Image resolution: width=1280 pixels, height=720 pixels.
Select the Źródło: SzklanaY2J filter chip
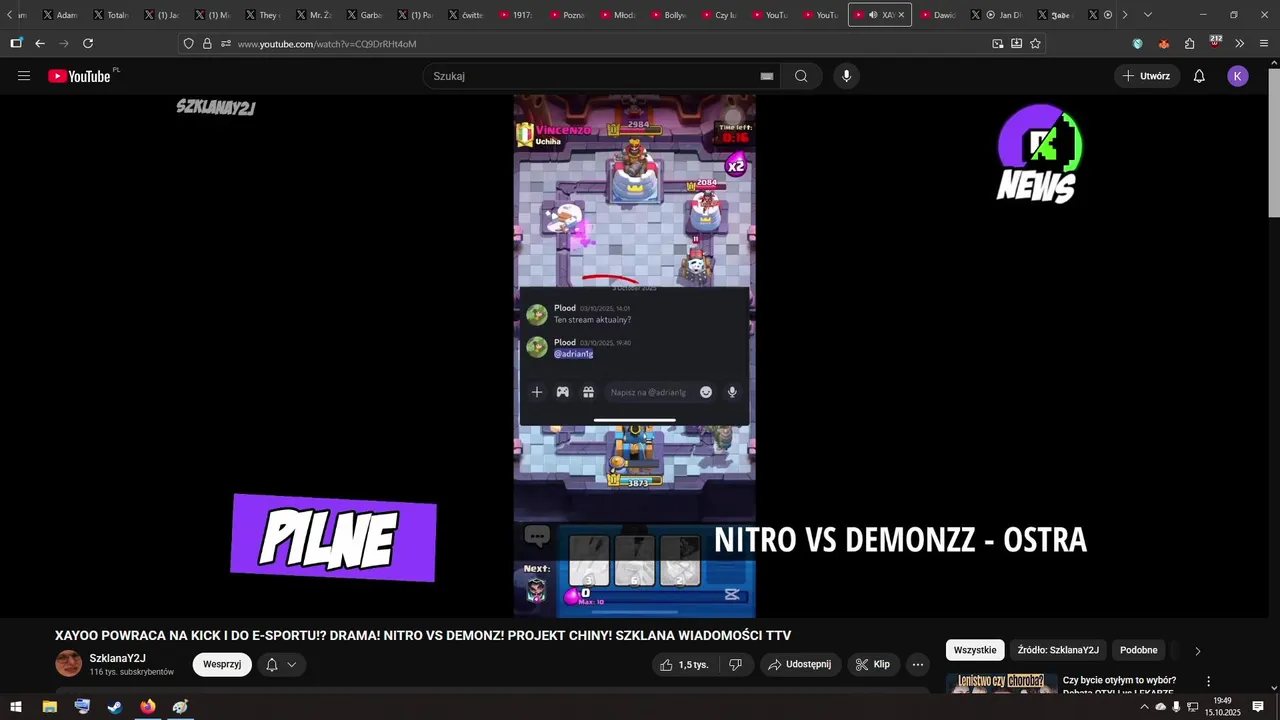pos(1058,650)
